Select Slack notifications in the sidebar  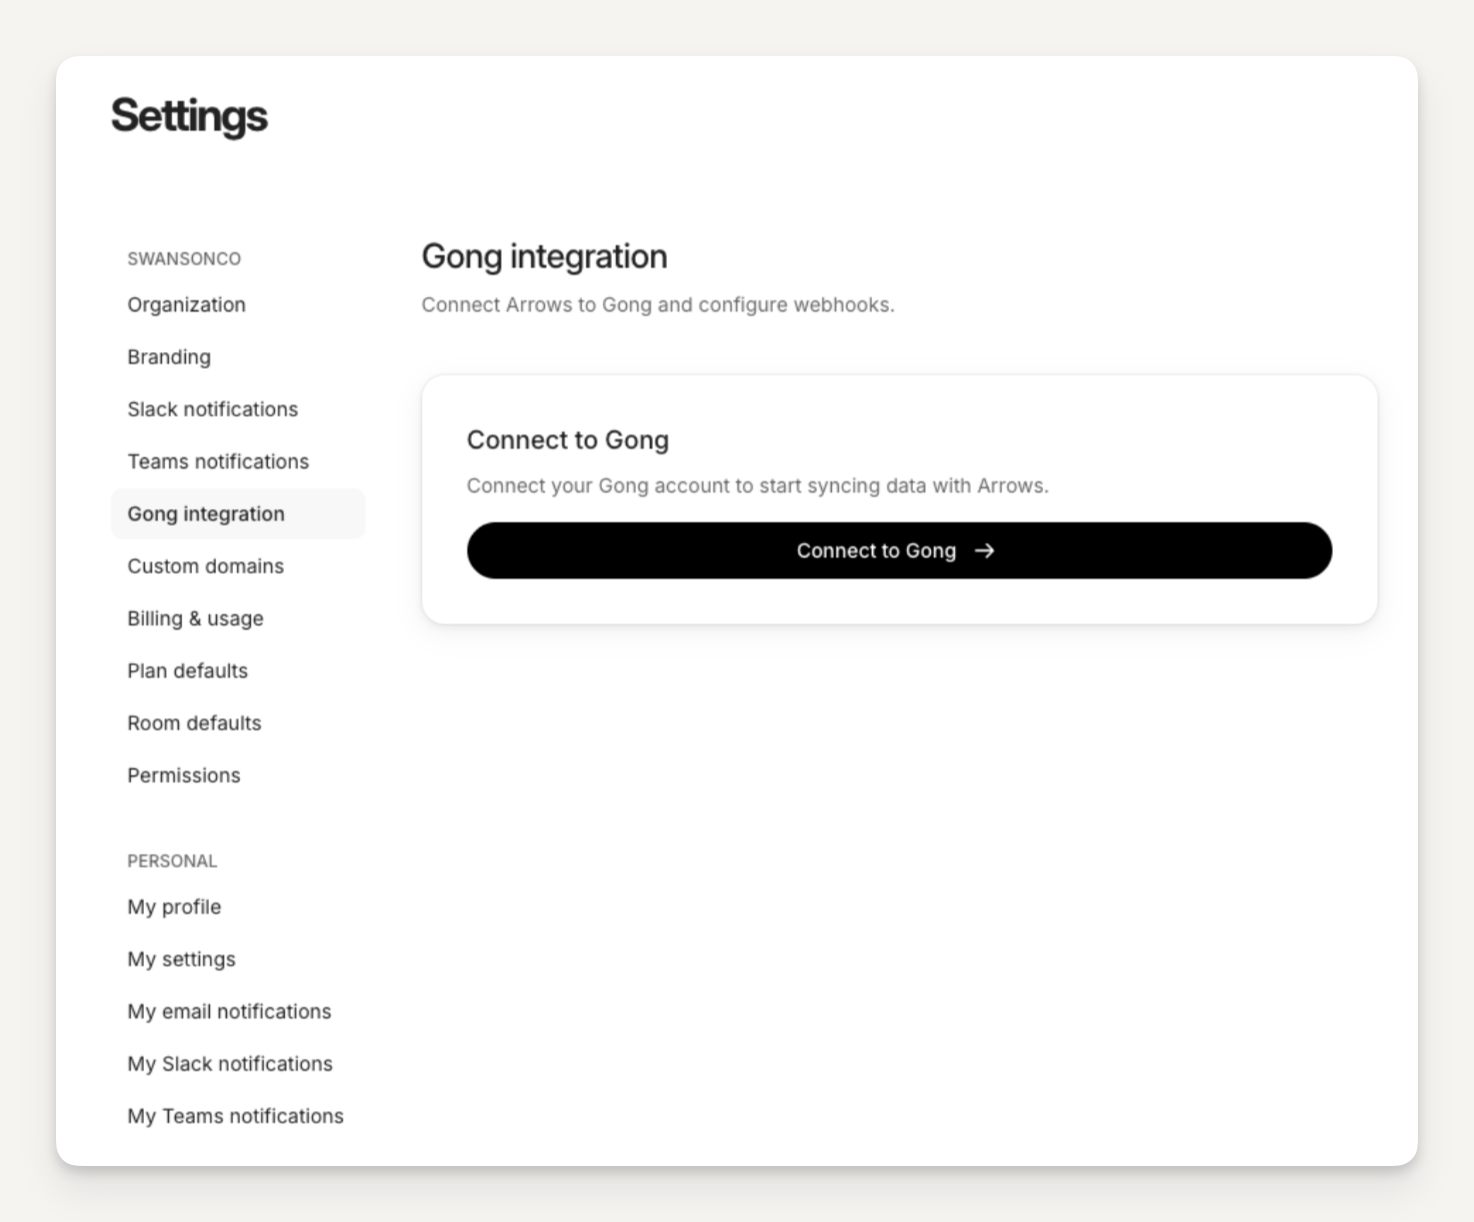pos(212,409)
